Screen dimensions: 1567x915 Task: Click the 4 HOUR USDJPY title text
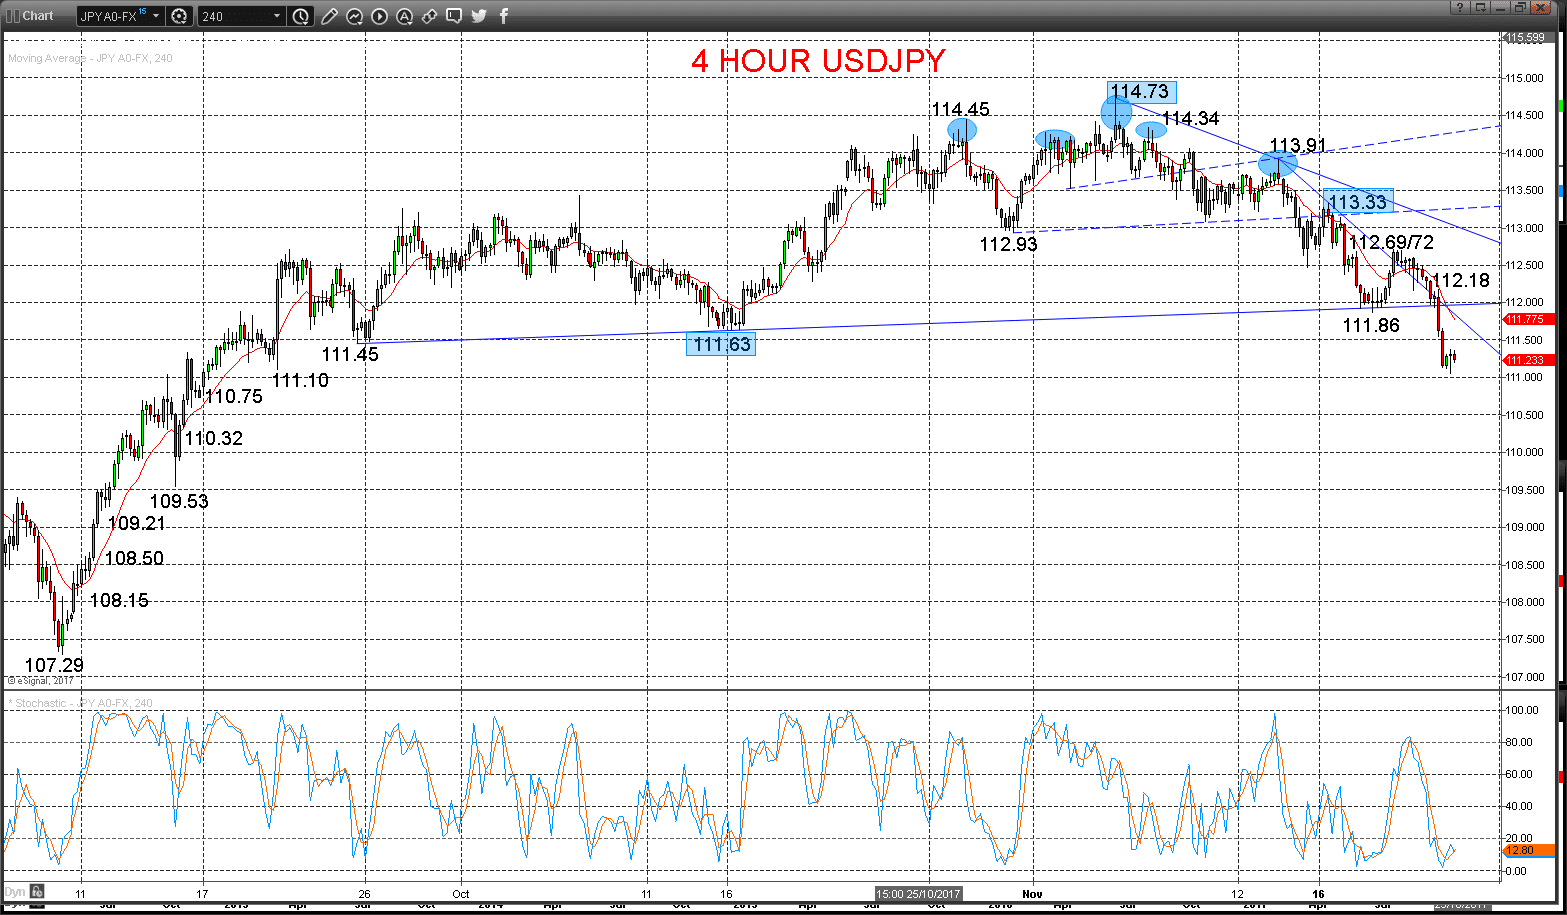click(x=817, y=61)
